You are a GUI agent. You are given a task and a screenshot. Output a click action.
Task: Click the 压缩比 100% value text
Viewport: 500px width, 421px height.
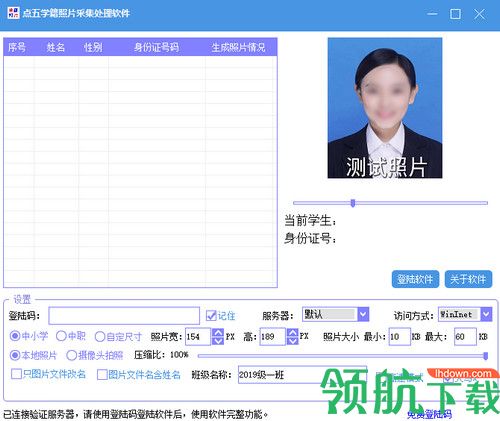179,355
